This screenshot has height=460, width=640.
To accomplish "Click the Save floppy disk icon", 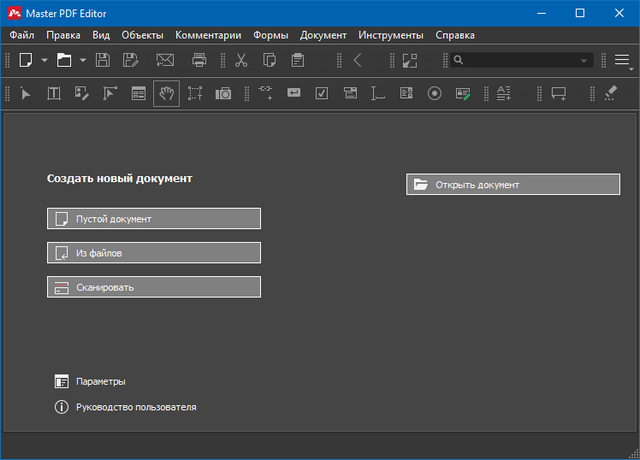I will pos(102,60).
